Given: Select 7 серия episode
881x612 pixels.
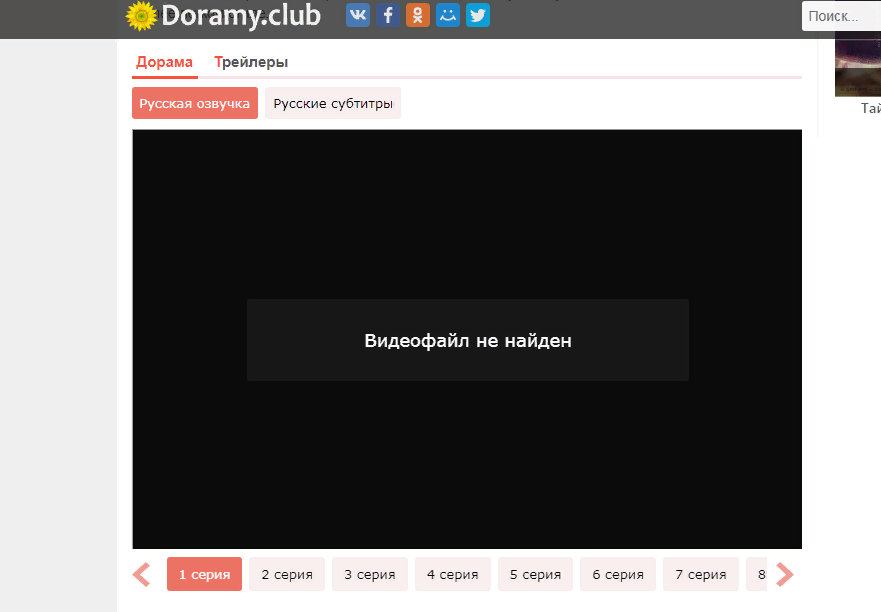Looking at the screenshot, I should pos(701,574).
